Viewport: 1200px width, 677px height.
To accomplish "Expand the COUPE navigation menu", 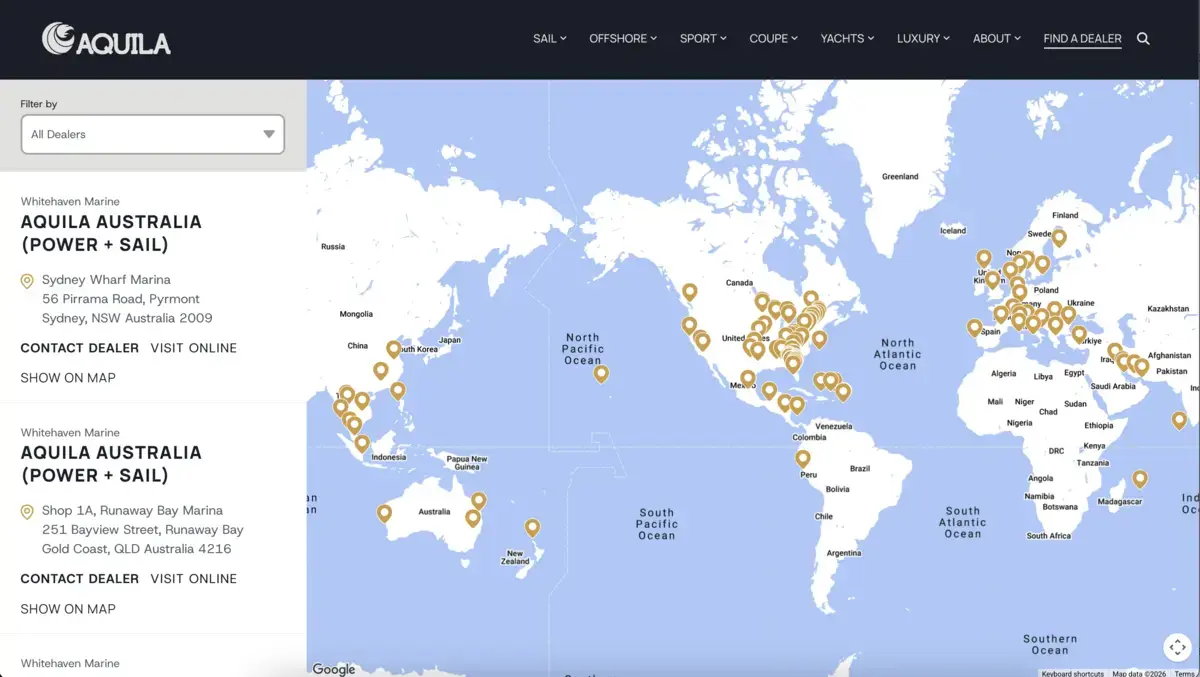I will [774, 39].
